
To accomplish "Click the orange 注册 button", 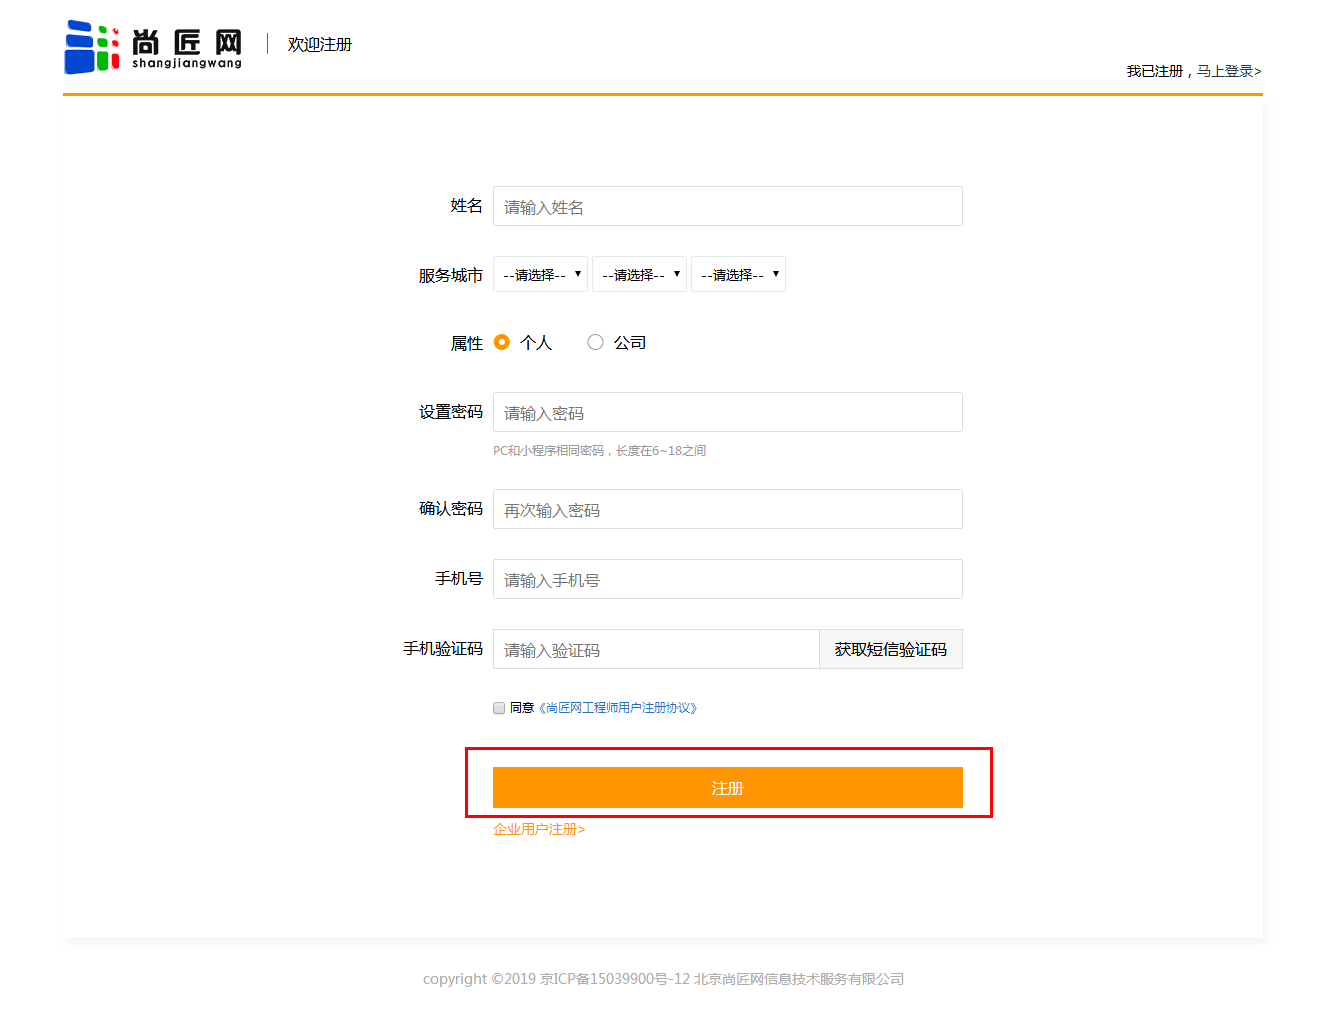I will [727, 788].
